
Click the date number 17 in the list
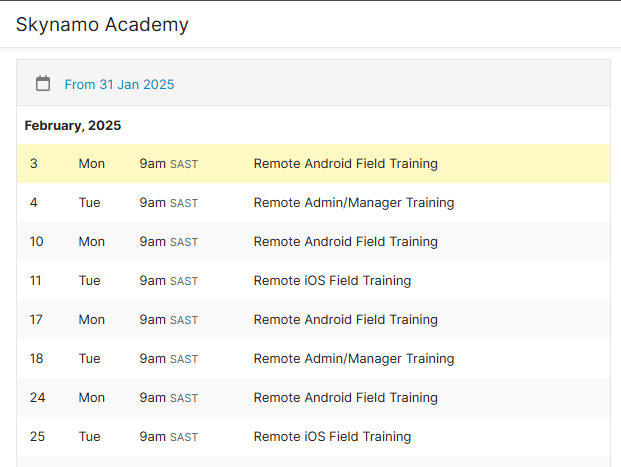click(x=37, y=320)
